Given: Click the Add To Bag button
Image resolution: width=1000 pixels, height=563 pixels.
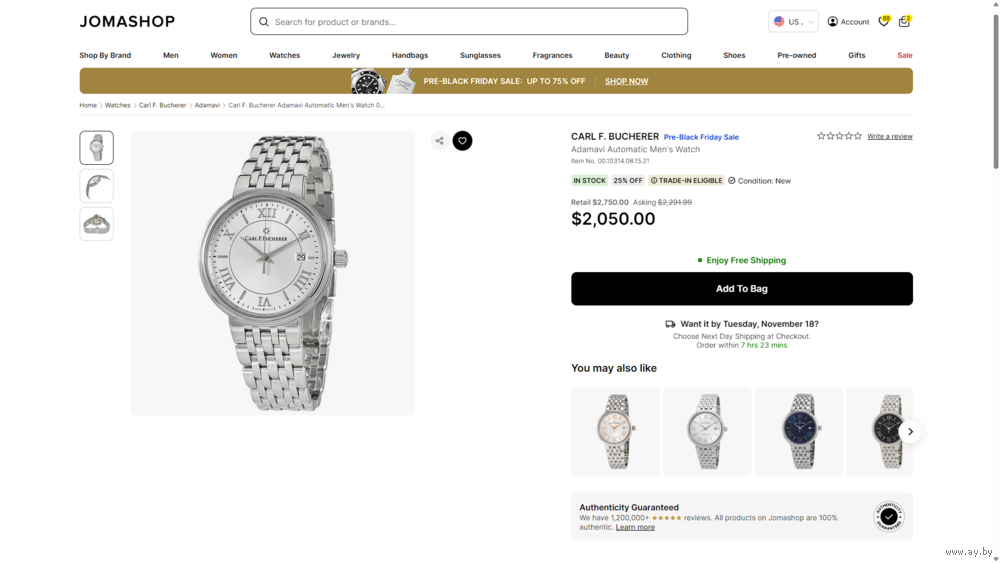Looking at the screenshot, I should (741, 289).
